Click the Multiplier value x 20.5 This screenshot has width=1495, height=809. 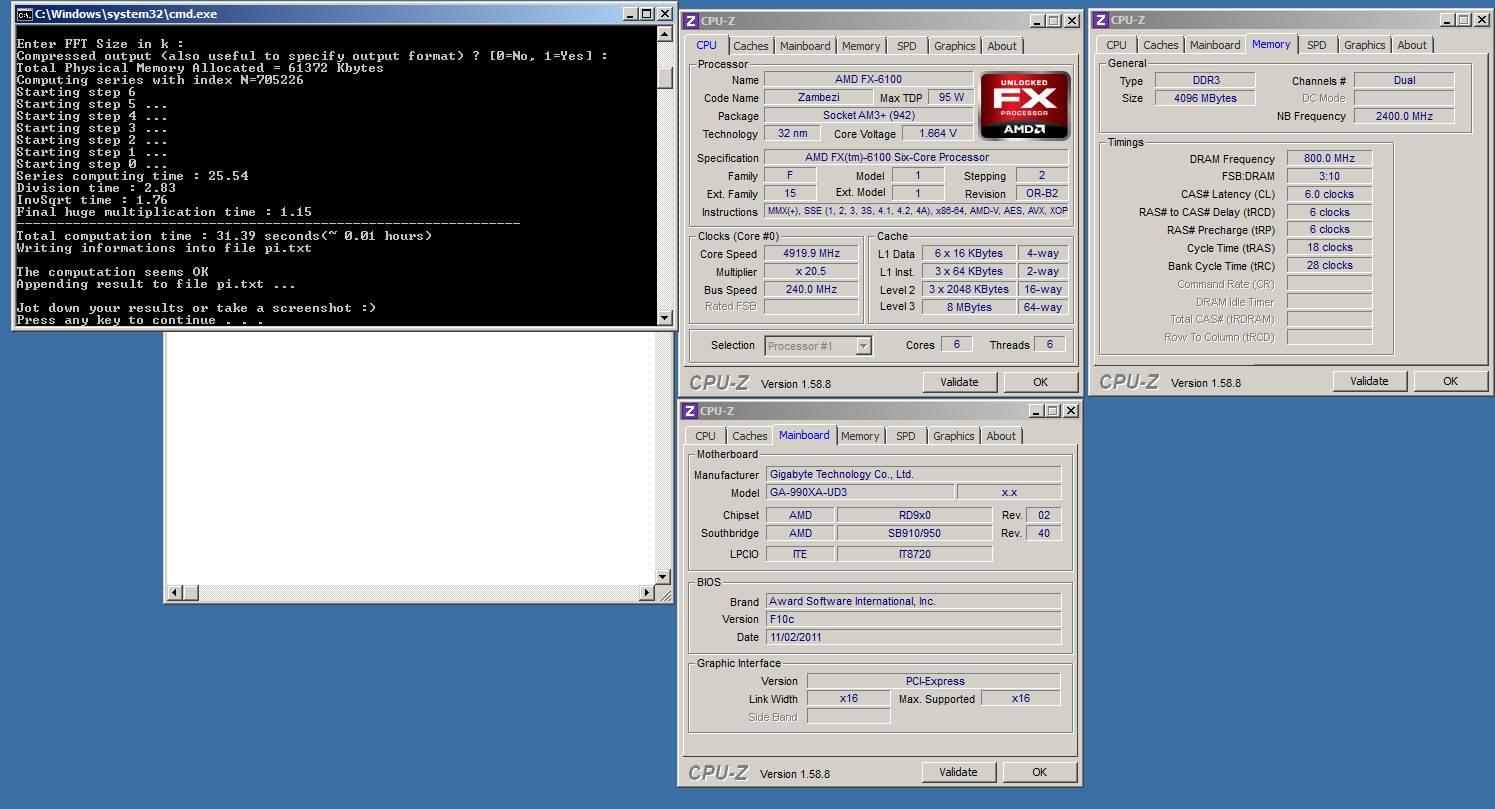point(811,272)
